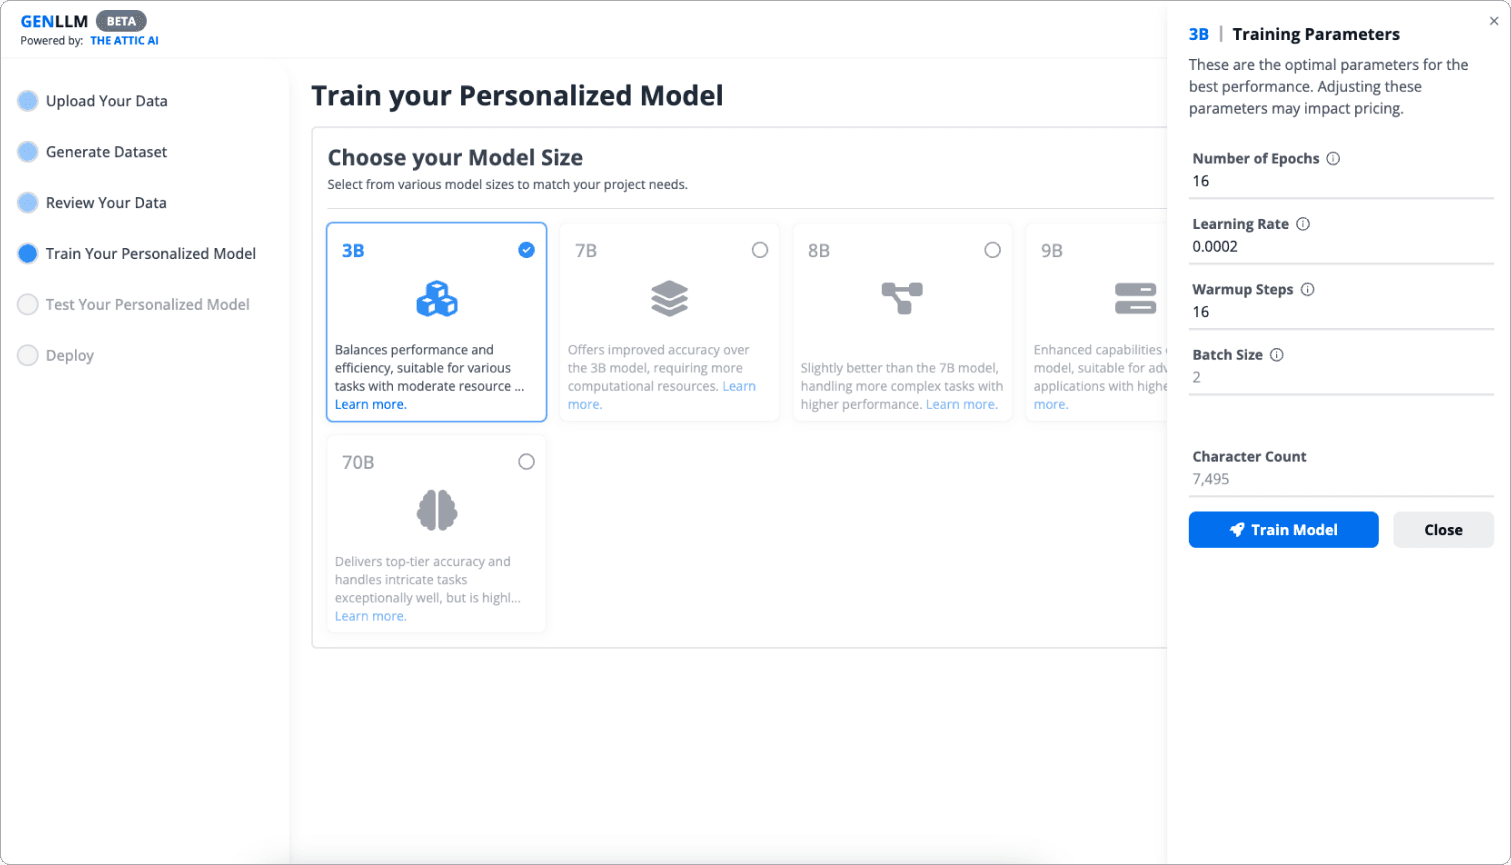Select the 7B model radio button
Viewport: 1511px width, 865px height.
point(760,249)
